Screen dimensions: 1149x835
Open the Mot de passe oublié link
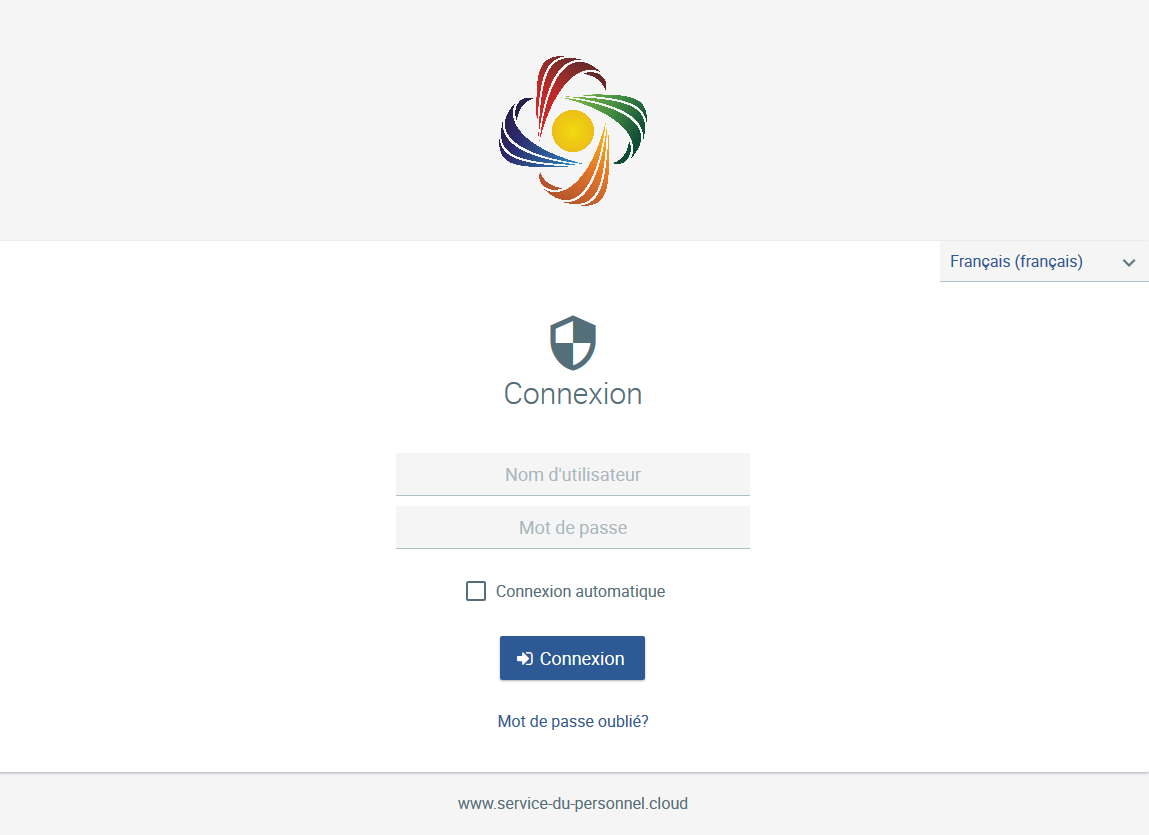pyautogui.click(x=573, y=721)
